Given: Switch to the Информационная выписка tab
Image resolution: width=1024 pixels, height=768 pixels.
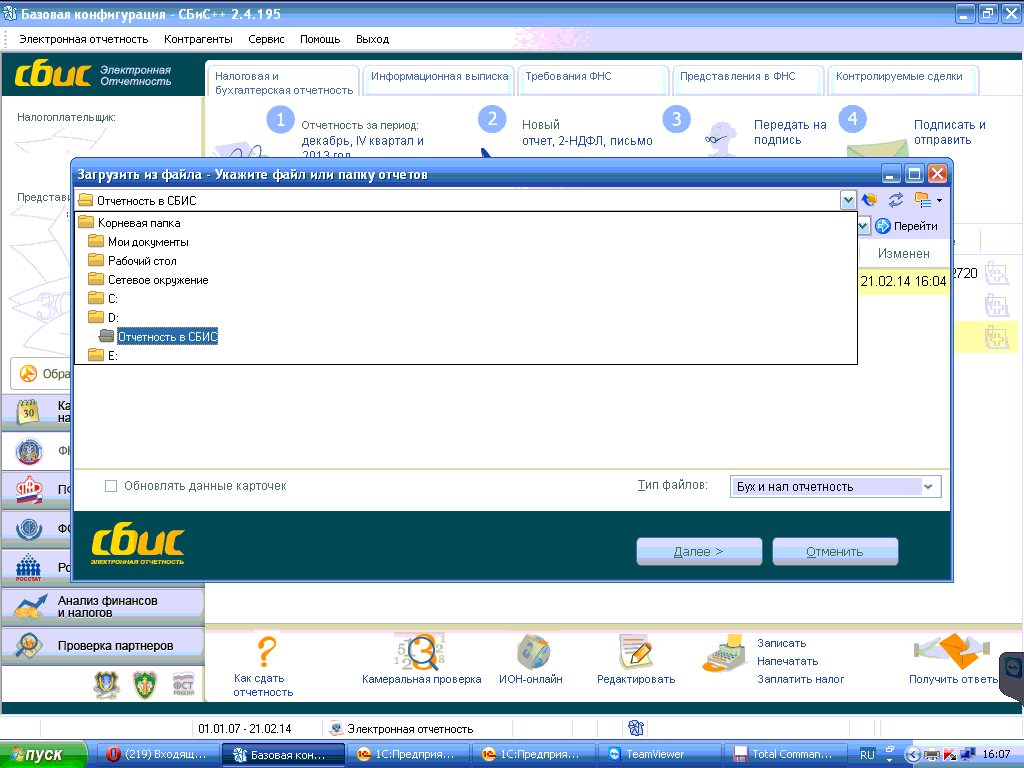Looking at the screenshot, I should tap(440, 78).
